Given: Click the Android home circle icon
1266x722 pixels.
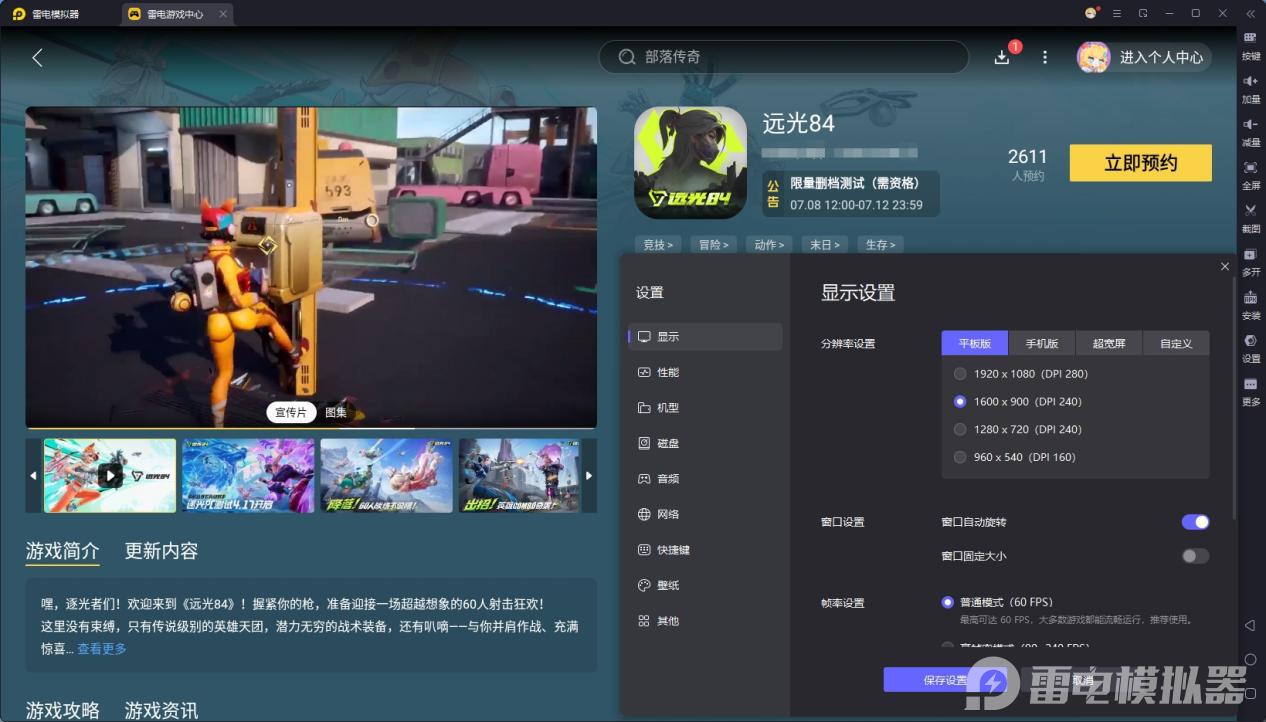Looking at the screenshot, I should coord(1250,660).
